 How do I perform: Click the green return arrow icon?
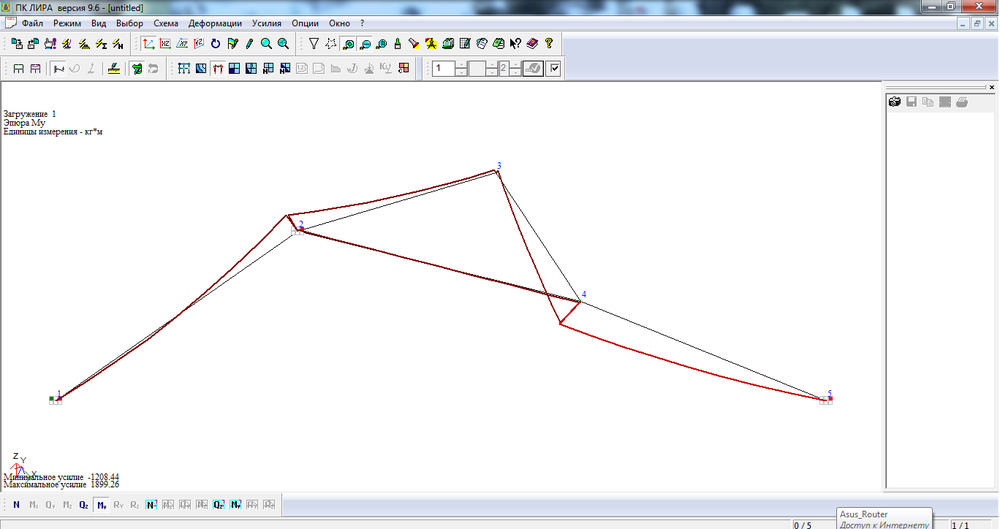click(136, 68)
